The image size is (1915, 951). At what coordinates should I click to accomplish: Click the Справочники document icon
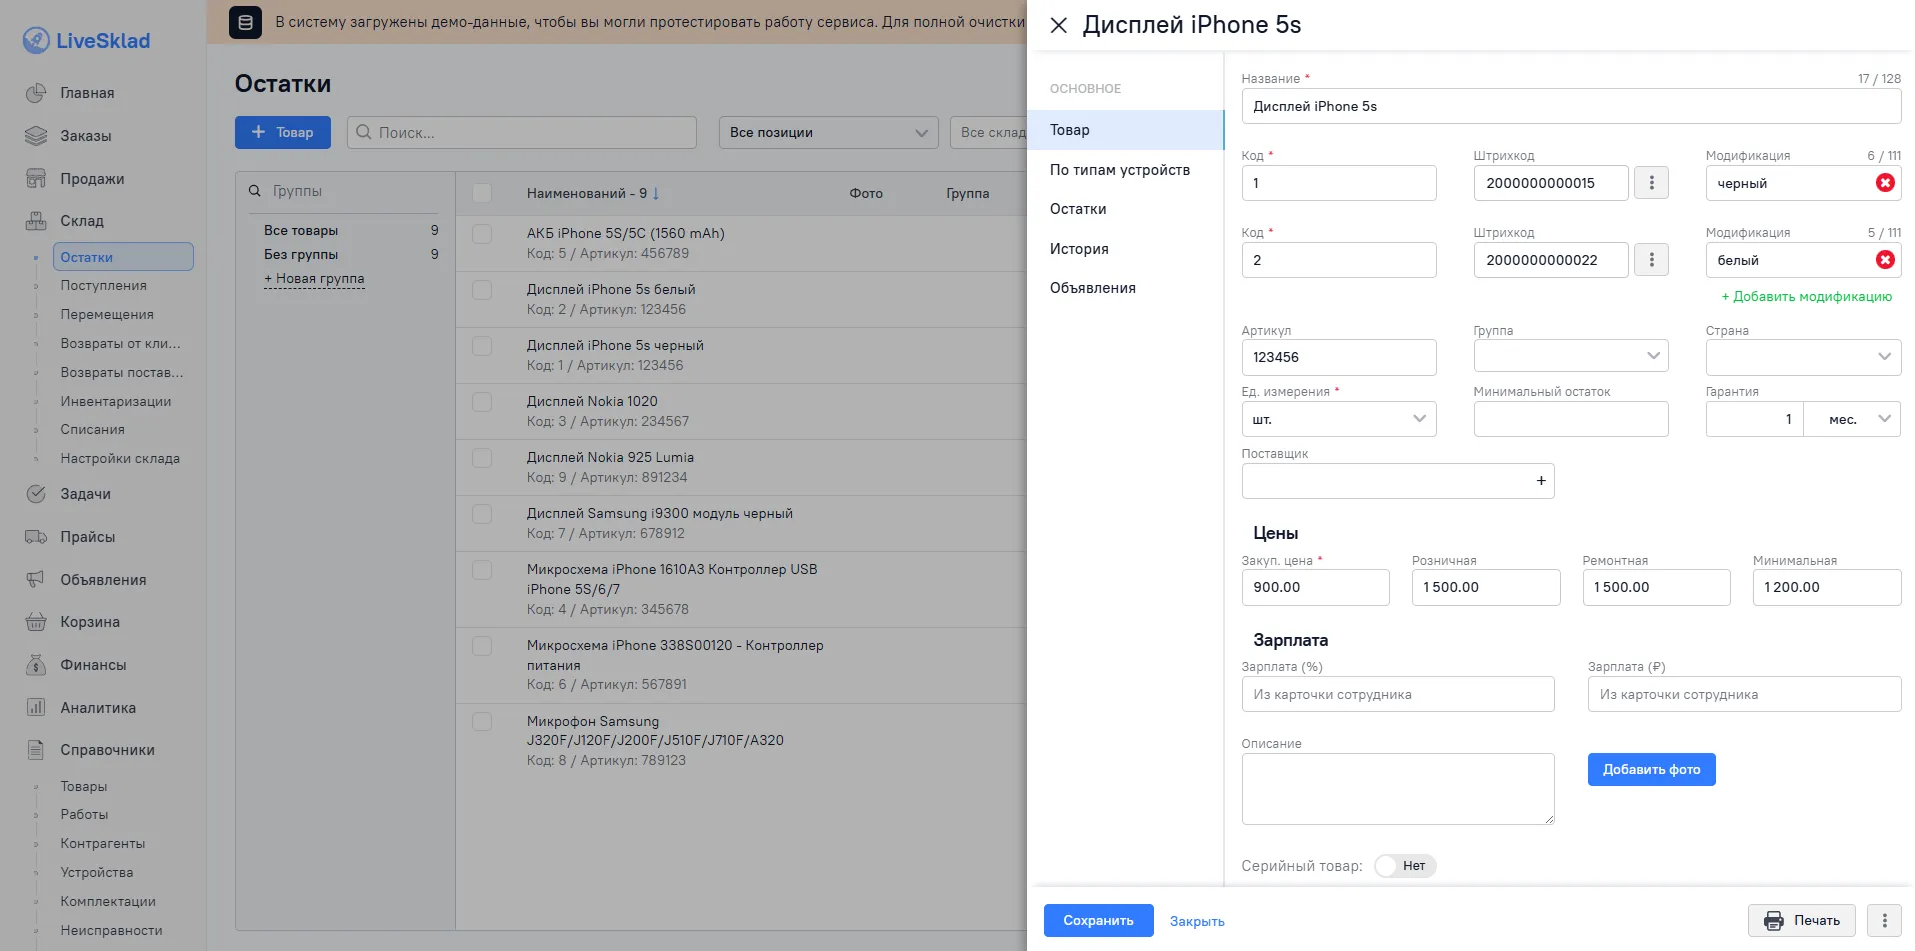(x=36, y=750)
